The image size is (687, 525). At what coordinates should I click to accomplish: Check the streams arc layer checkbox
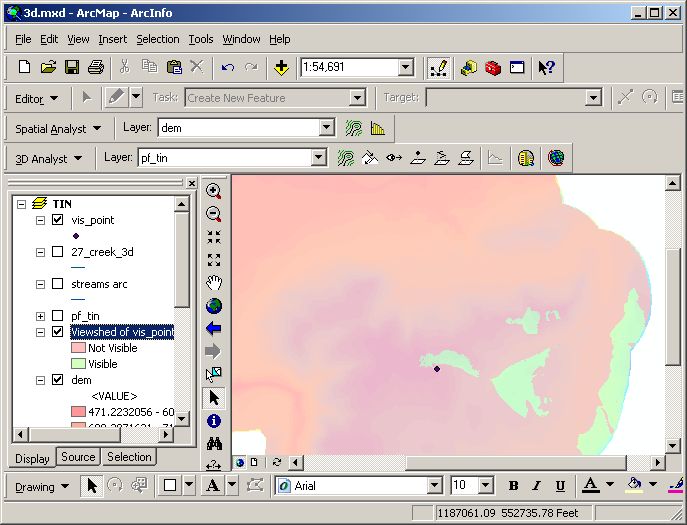tap(57, 284)
